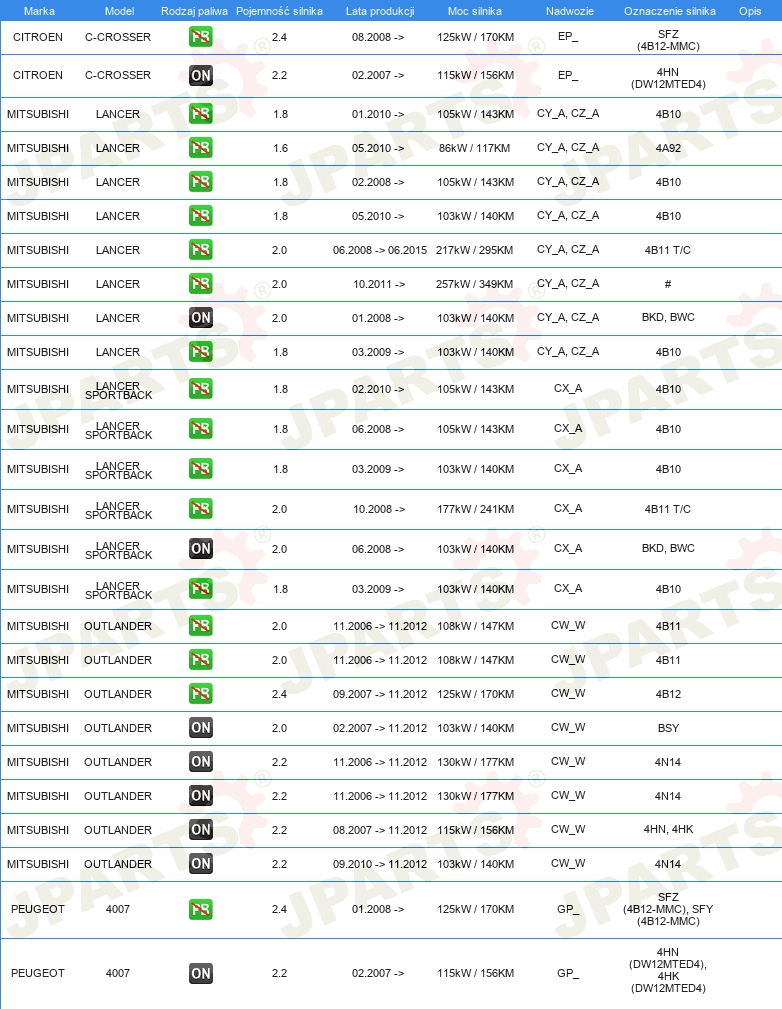Image resolution: width=782 pixels, height=1009 pixels.
Task: Select engine code 4A92
Action: pos(668,148)
